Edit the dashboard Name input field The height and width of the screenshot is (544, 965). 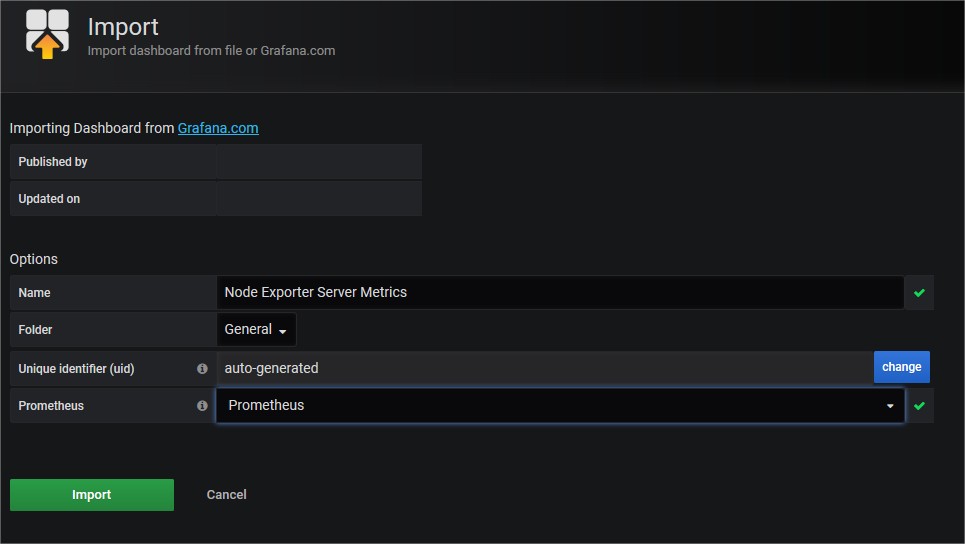tap(560, 292)
